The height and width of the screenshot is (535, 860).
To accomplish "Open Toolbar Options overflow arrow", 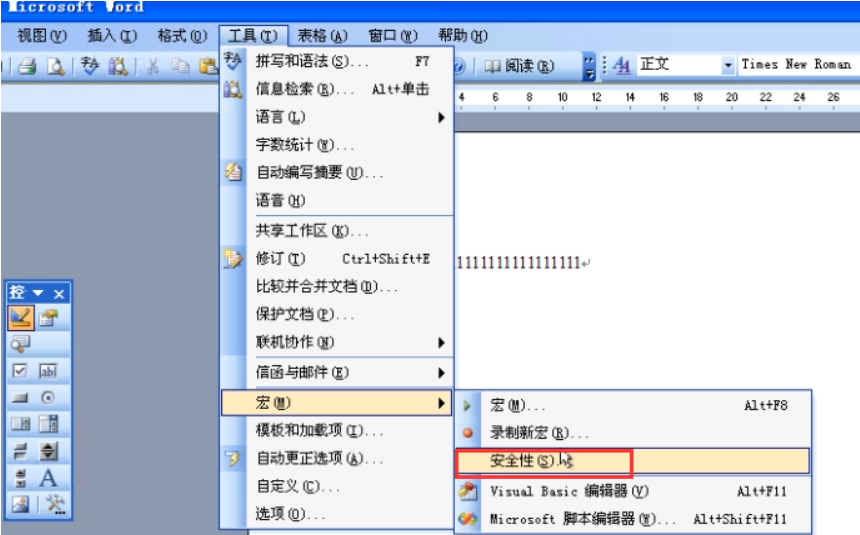I will [589, 66].
